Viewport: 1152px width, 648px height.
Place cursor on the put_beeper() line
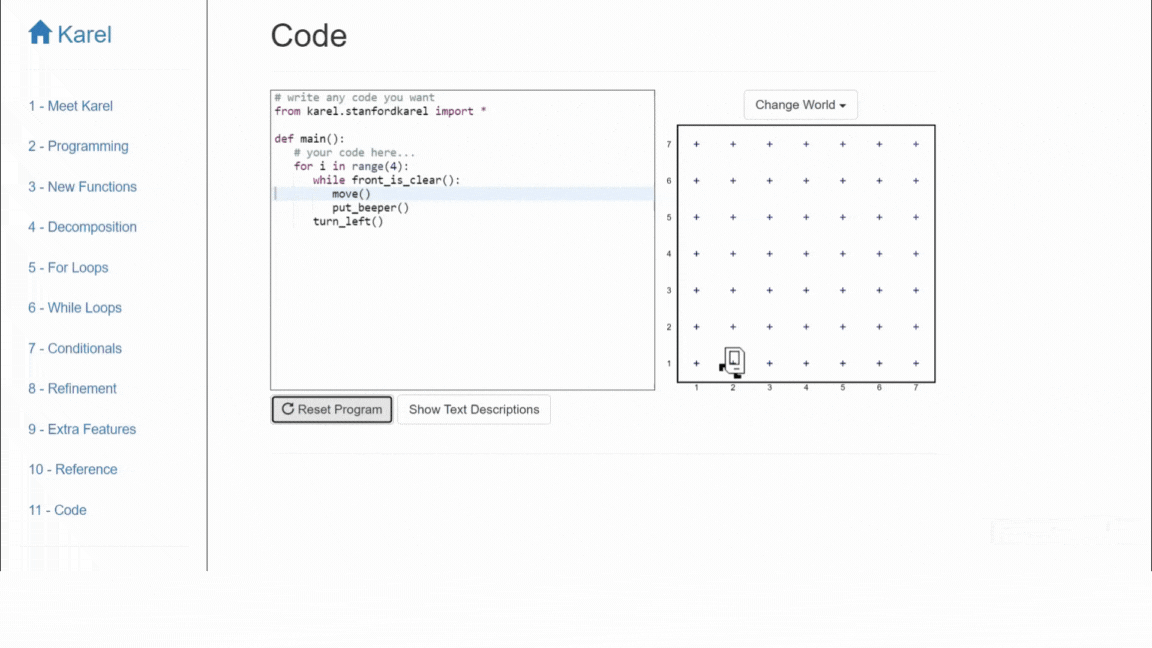point(370,208)
